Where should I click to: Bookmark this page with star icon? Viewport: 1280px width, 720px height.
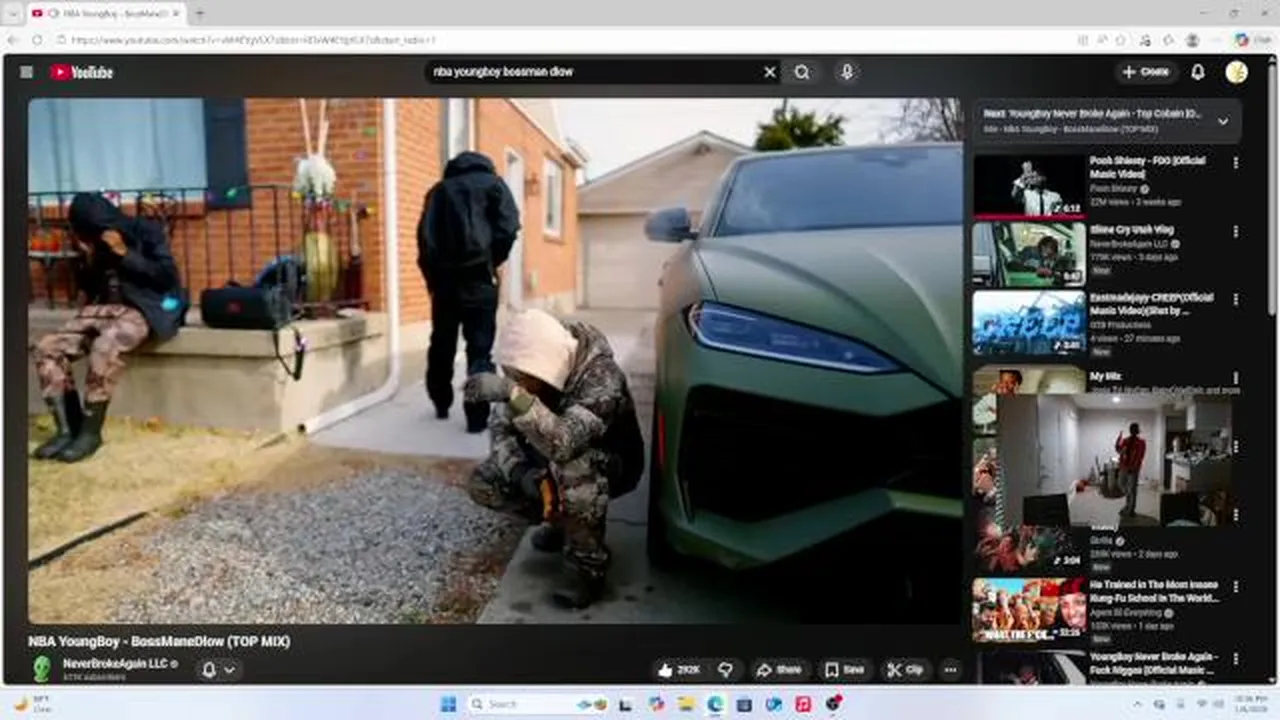[x=1120, y=40]
